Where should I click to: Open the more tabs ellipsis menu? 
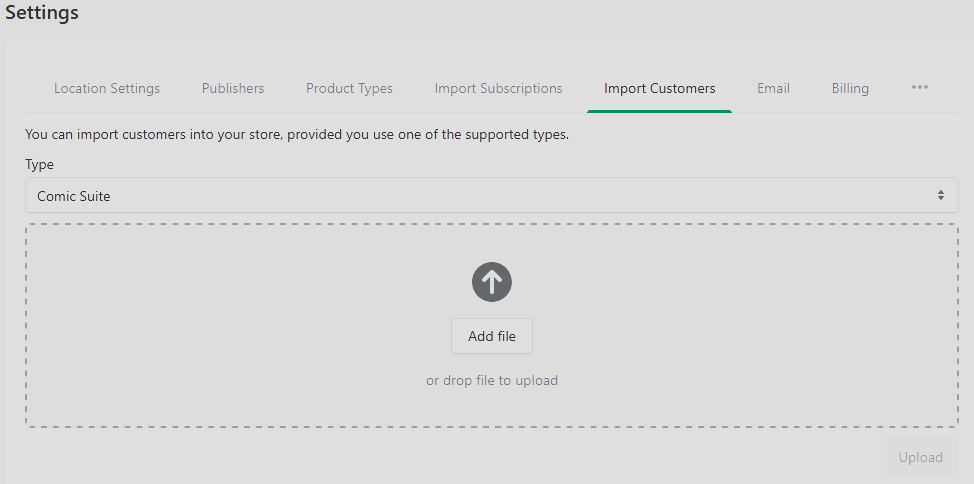(x=919, y=88)
